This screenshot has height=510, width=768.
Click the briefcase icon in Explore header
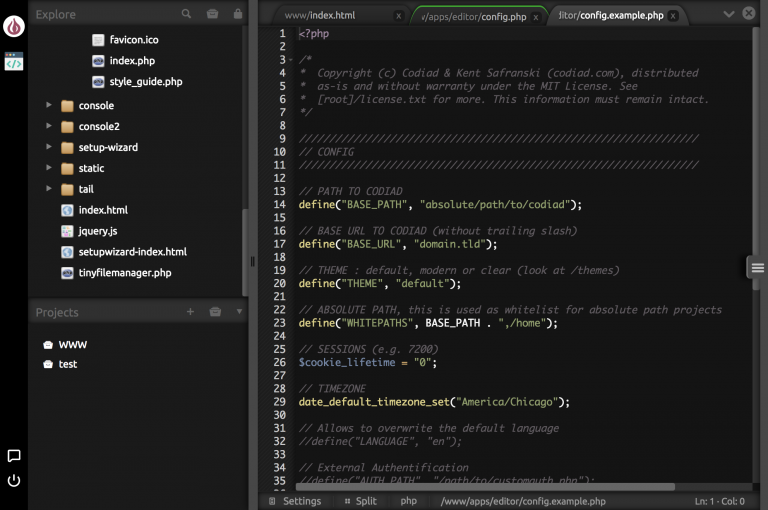click(x=212, y=14)
